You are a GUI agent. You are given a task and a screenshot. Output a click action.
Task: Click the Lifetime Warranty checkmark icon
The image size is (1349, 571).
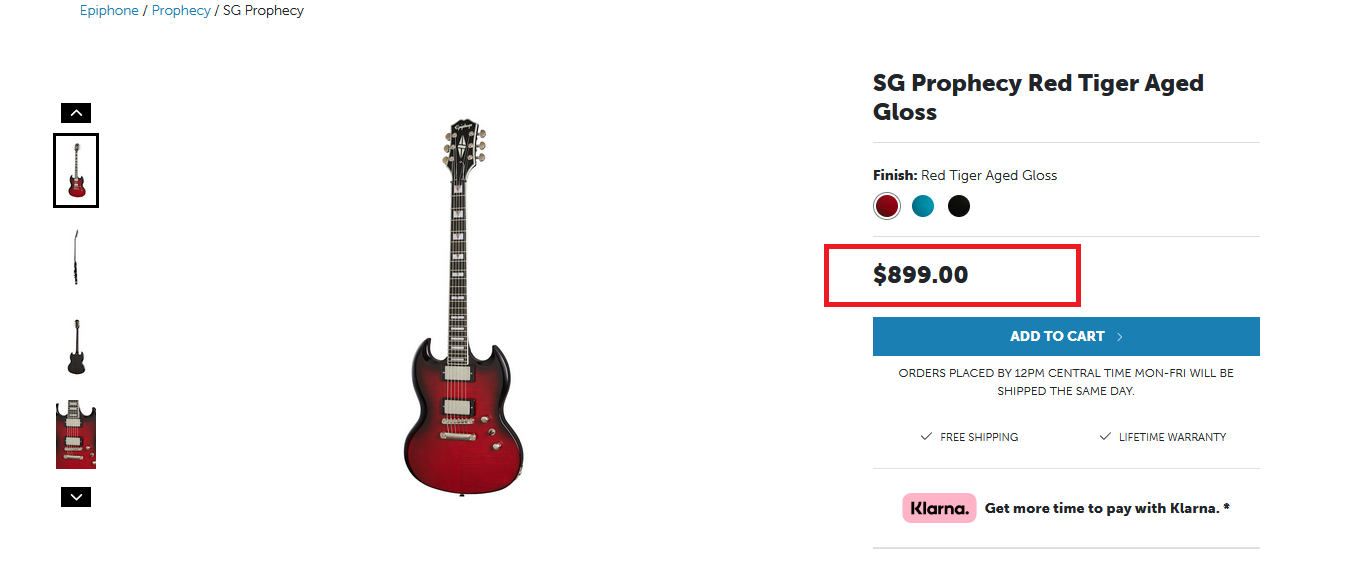(x=1105, y=437)
